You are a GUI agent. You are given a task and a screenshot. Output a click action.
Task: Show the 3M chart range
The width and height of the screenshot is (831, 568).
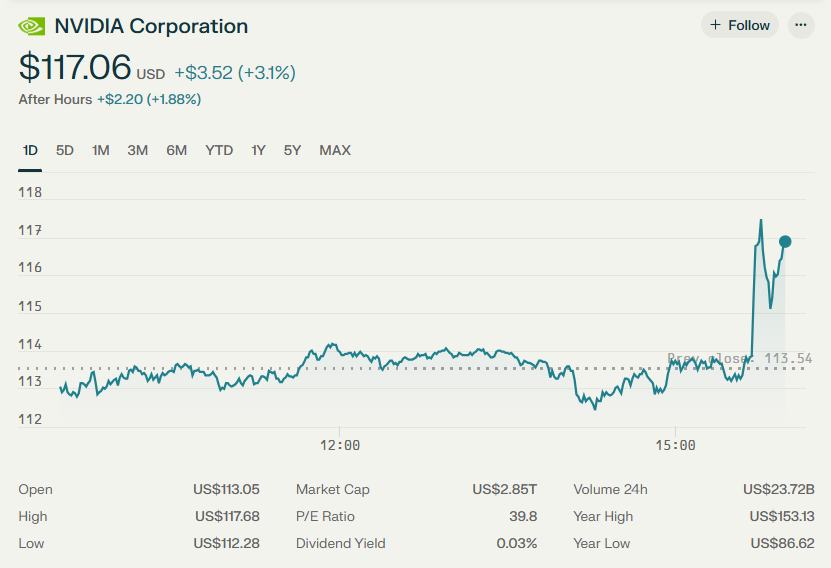point(137,150)
